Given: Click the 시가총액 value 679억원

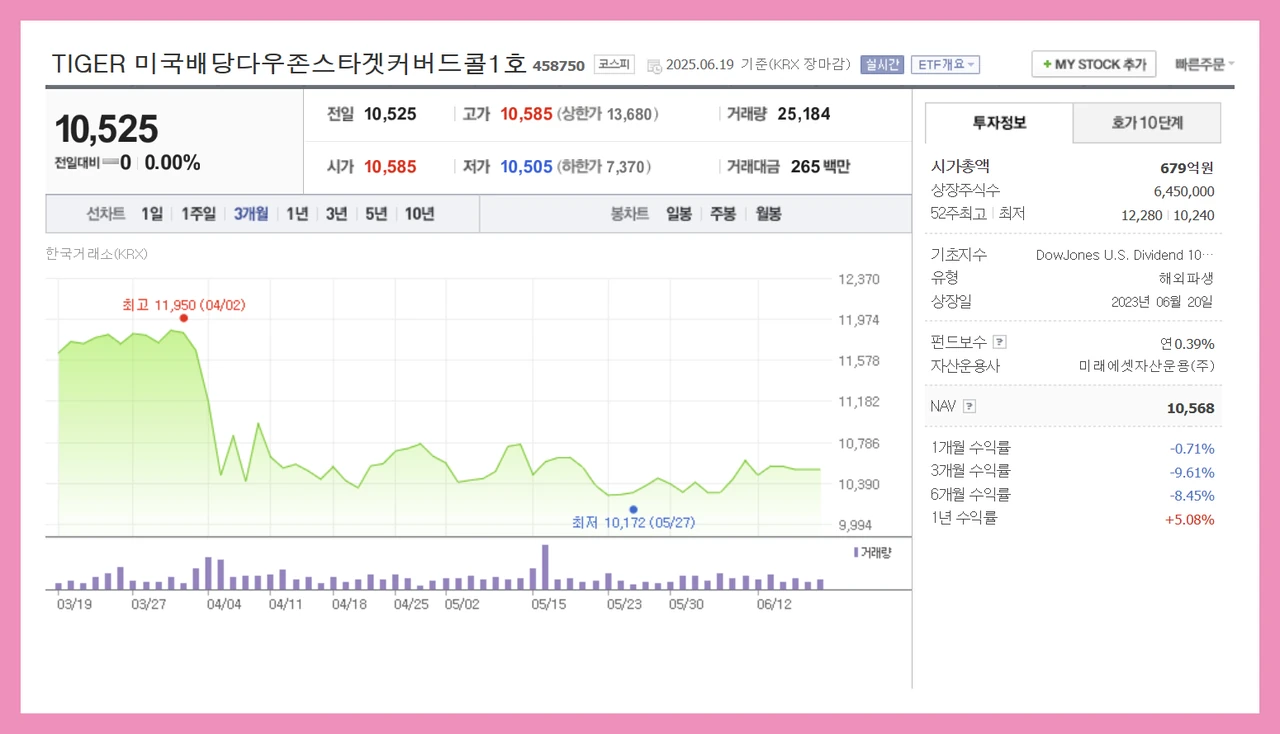Looking at the screenshot, I should (x=1187, y=168).
